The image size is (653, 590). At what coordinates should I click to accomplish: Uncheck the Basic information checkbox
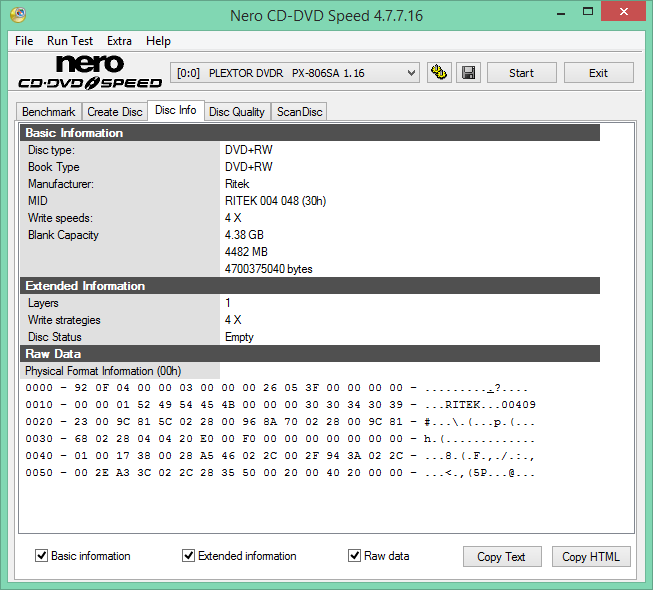pyautogui.click(x=41, y=555)
